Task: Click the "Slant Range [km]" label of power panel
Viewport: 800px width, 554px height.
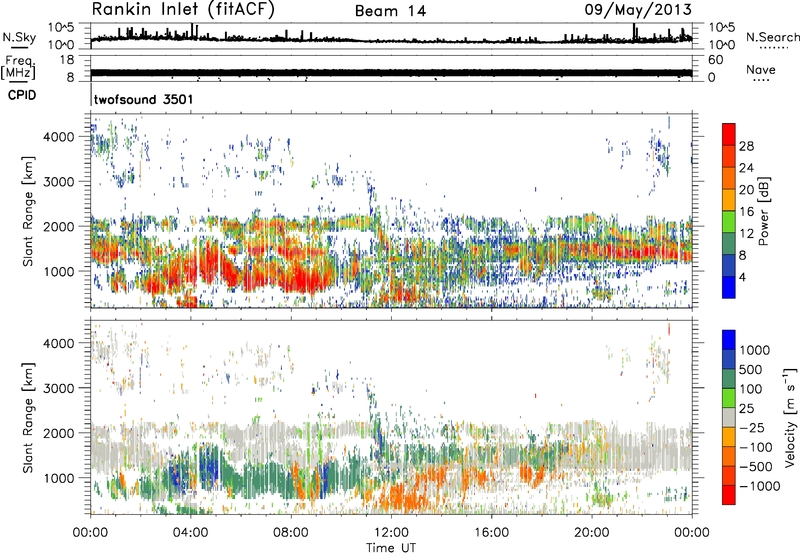Action: (28, 211)
